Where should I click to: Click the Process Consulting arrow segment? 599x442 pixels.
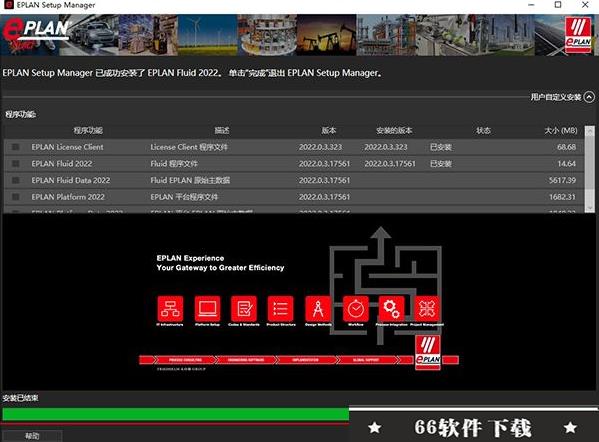pos(185,360)
